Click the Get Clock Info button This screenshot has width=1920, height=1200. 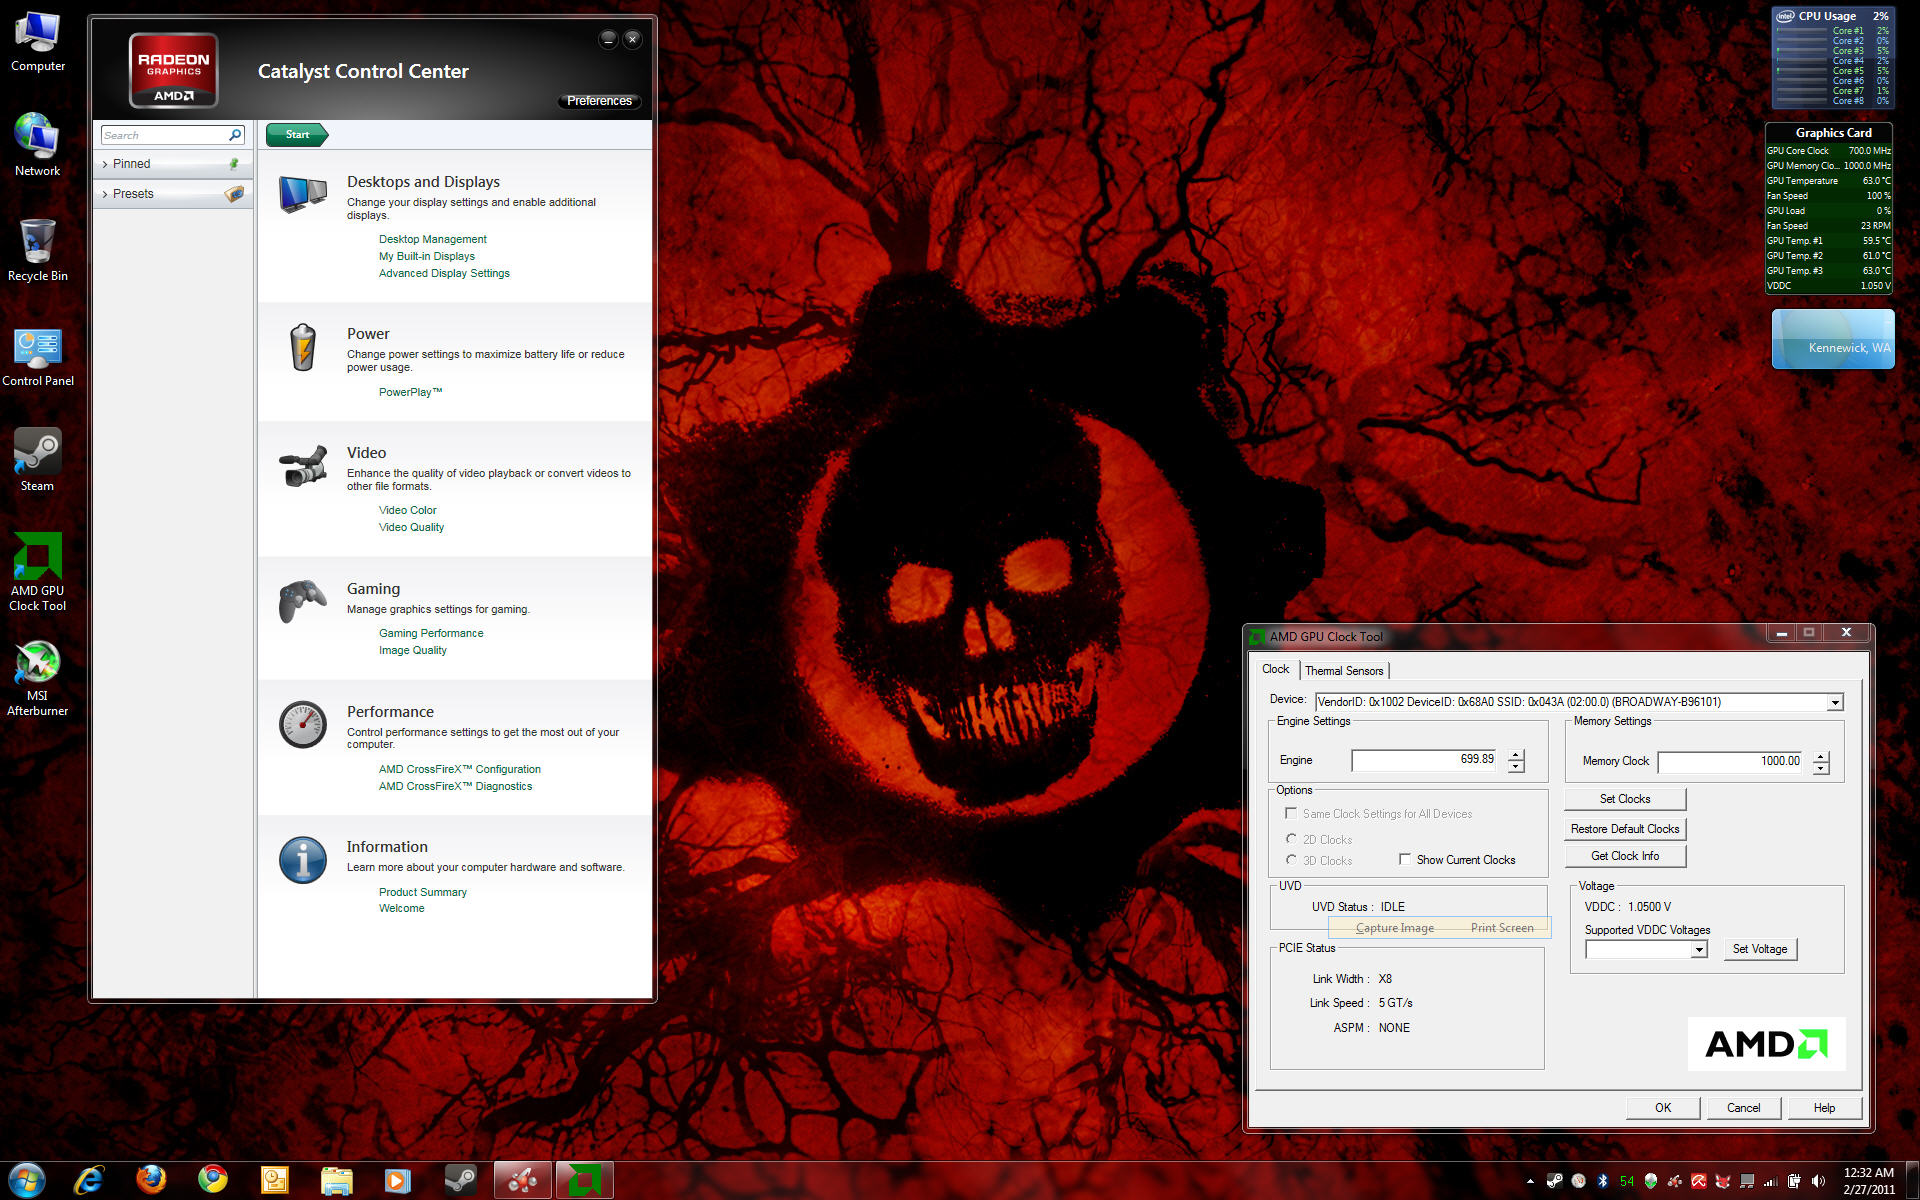1625,856
